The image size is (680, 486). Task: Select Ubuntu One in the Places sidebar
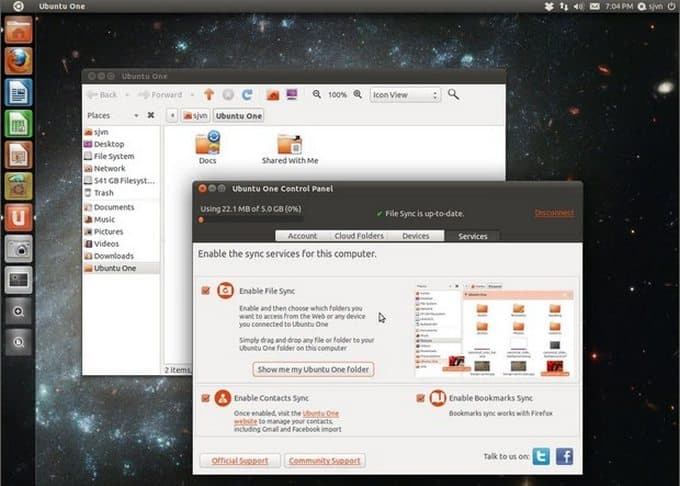(x=121, y=268)
